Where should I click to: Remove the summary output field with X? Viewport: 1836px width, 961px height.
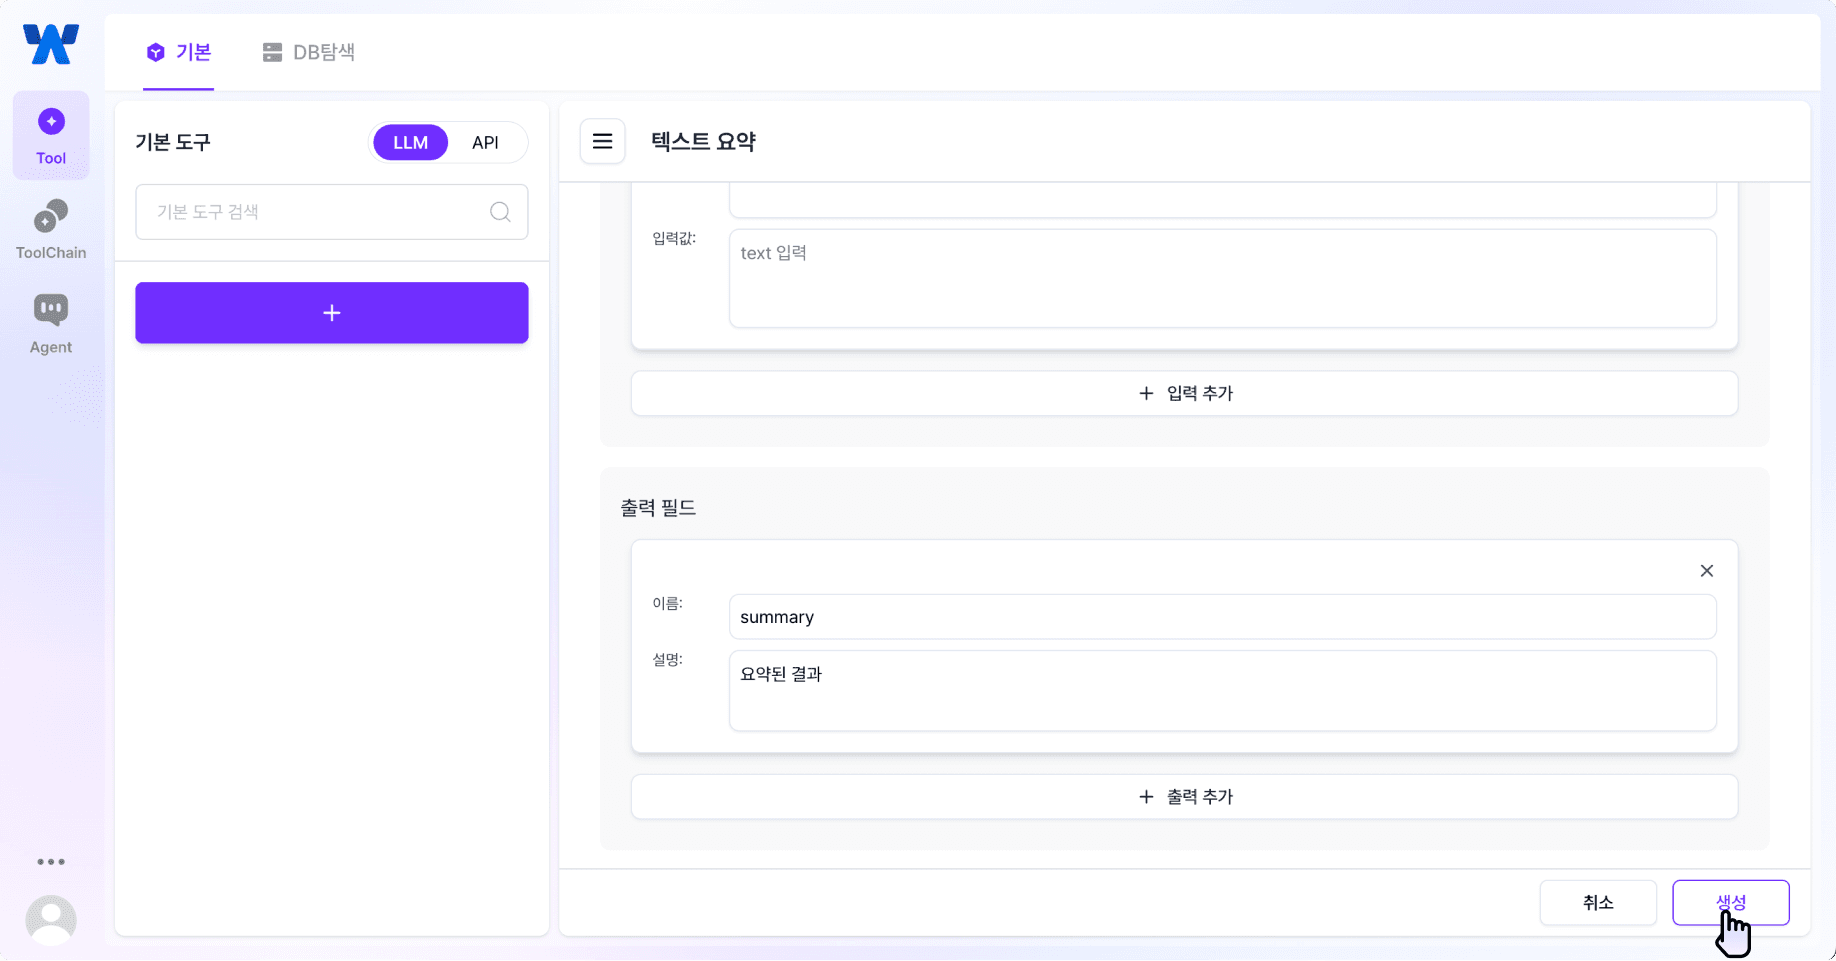[1707, 570]
